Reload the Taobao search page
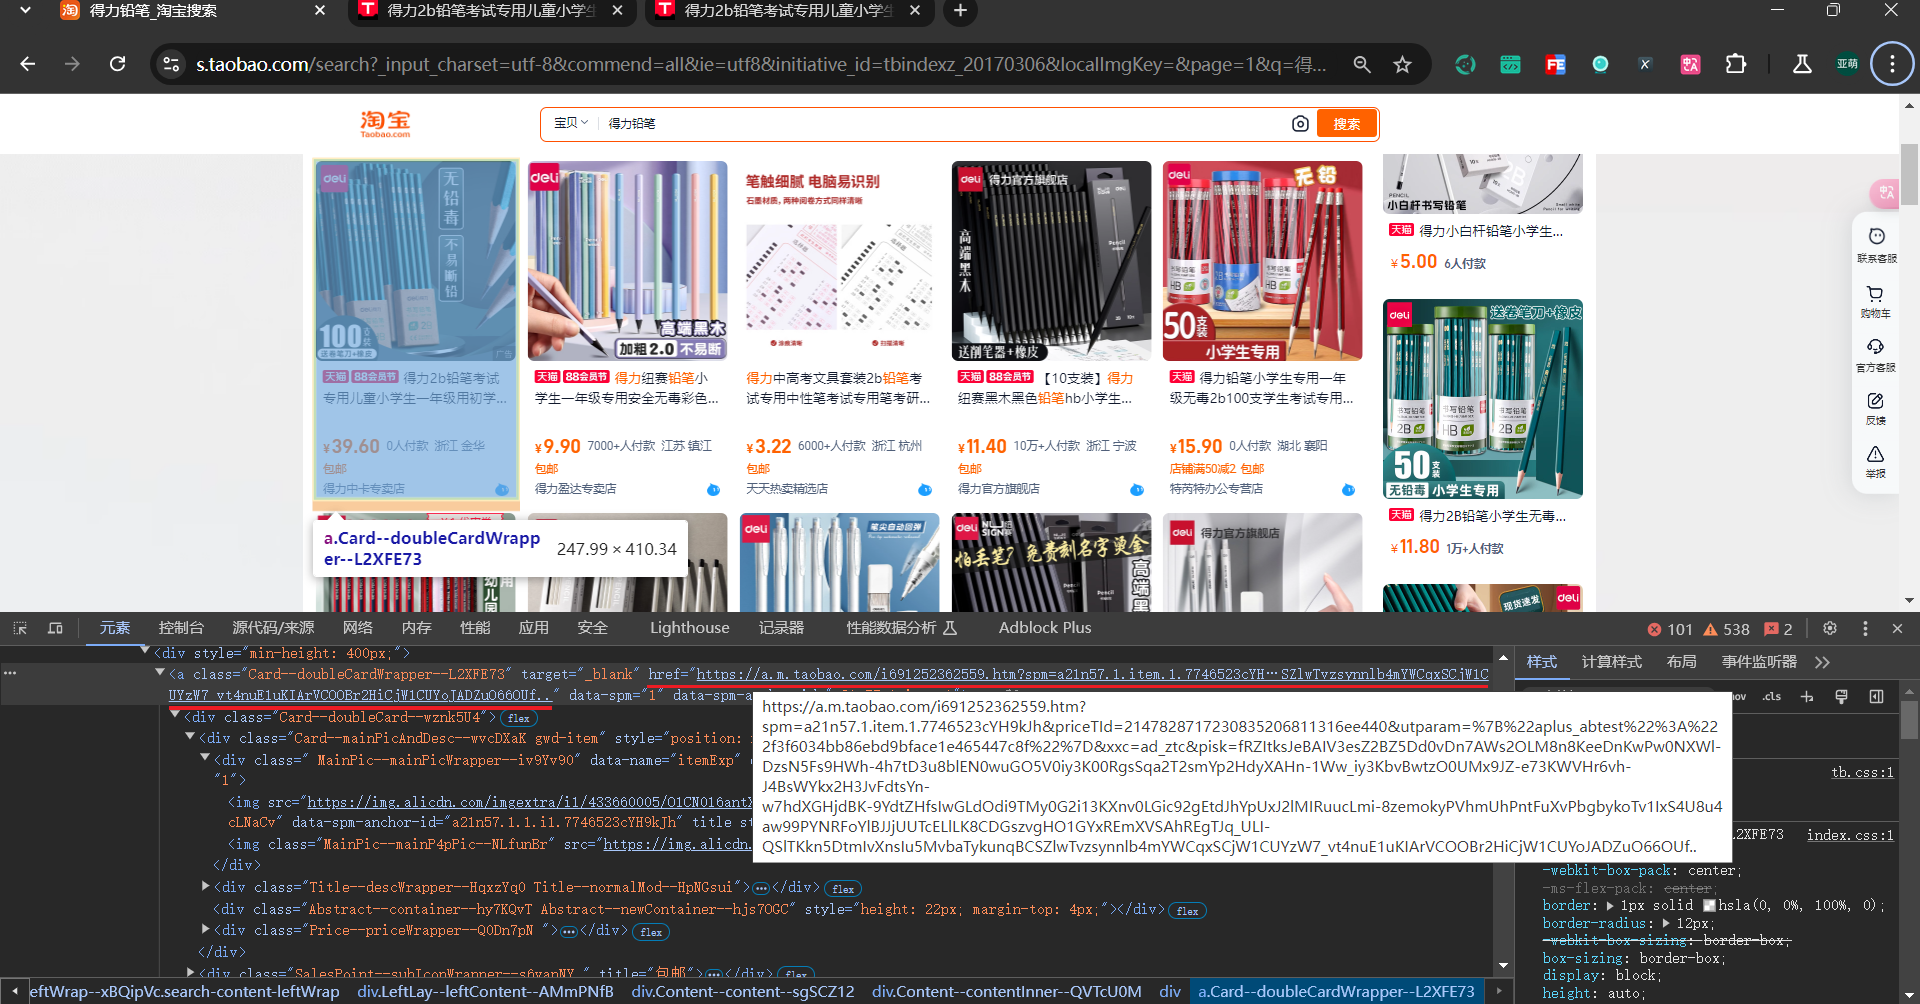Viewport: 1920px width, 1004px height. point(117,64)
